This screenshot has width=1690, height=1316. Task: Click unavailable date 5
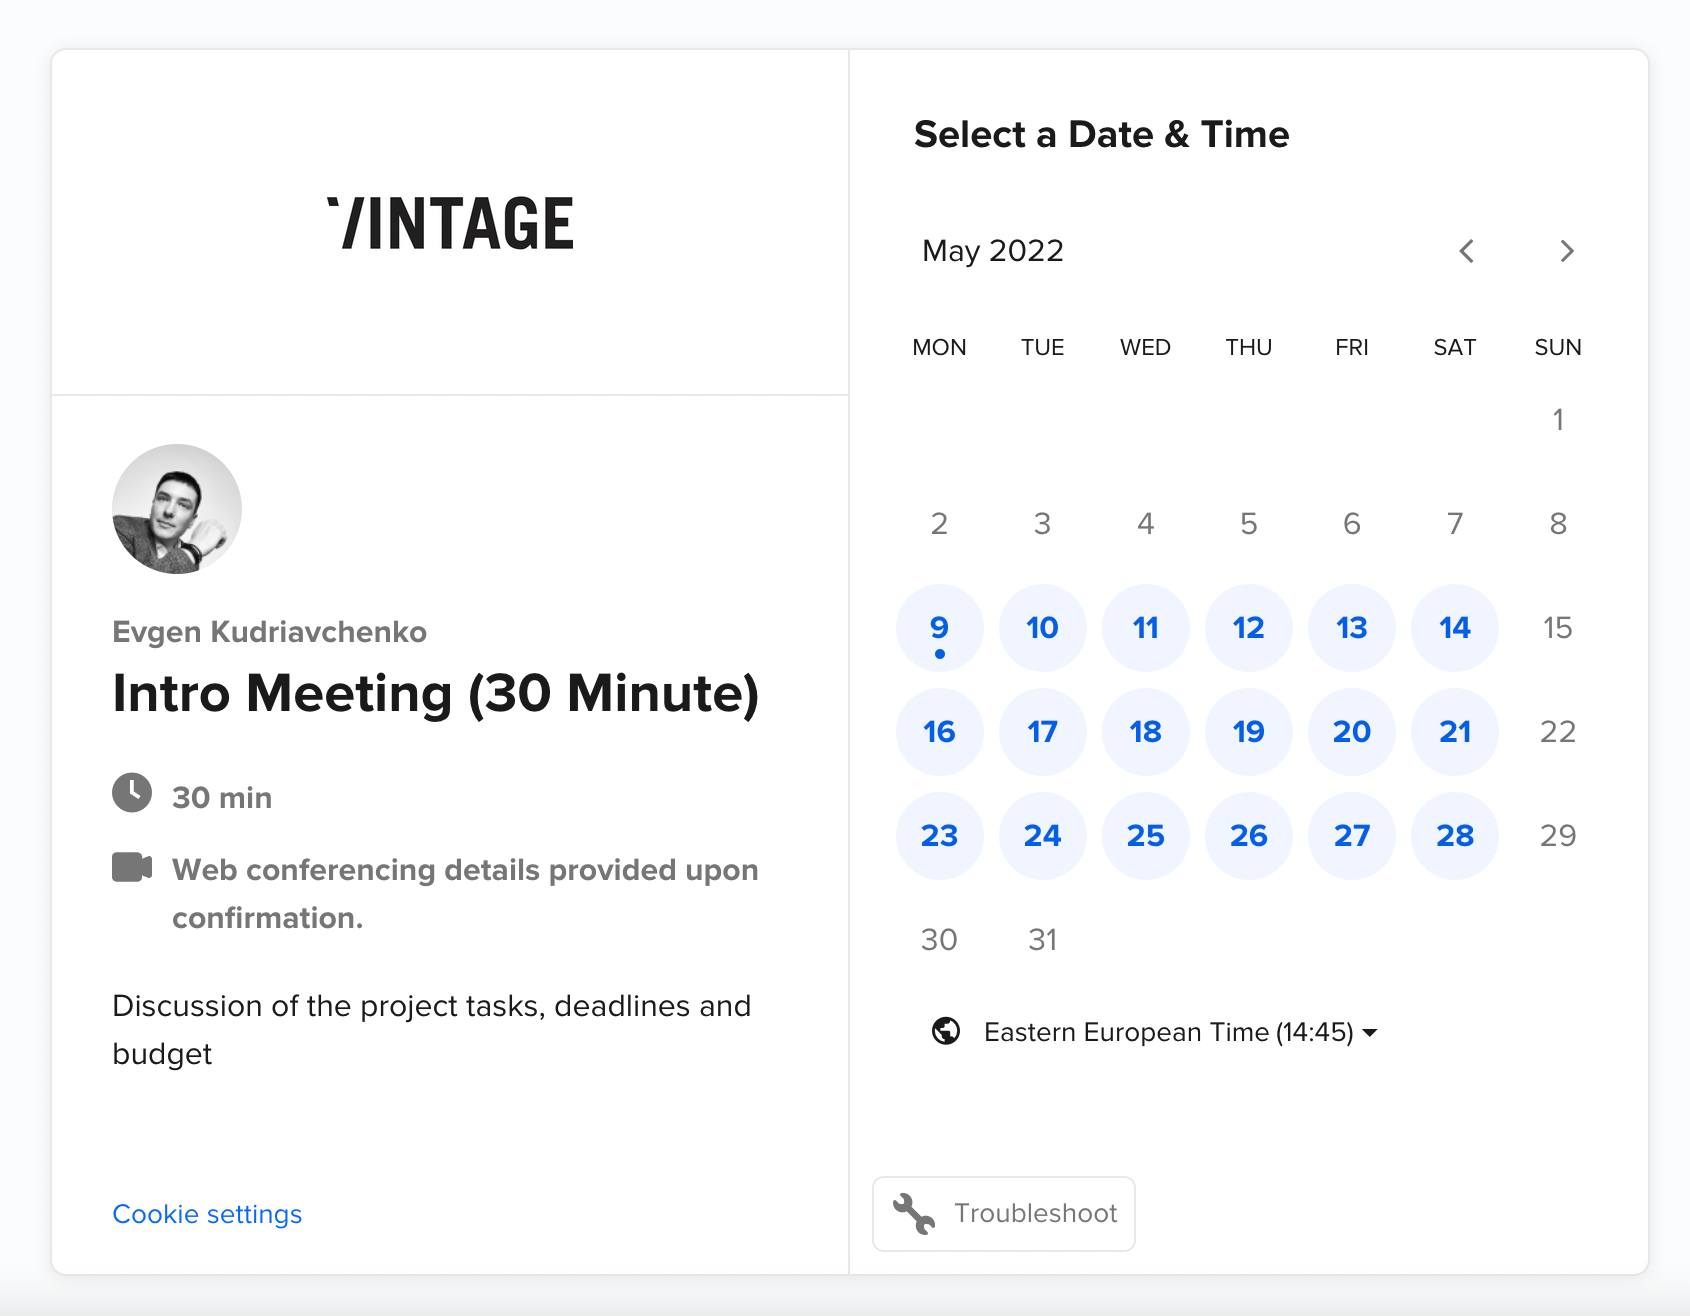click(1248, 524)
